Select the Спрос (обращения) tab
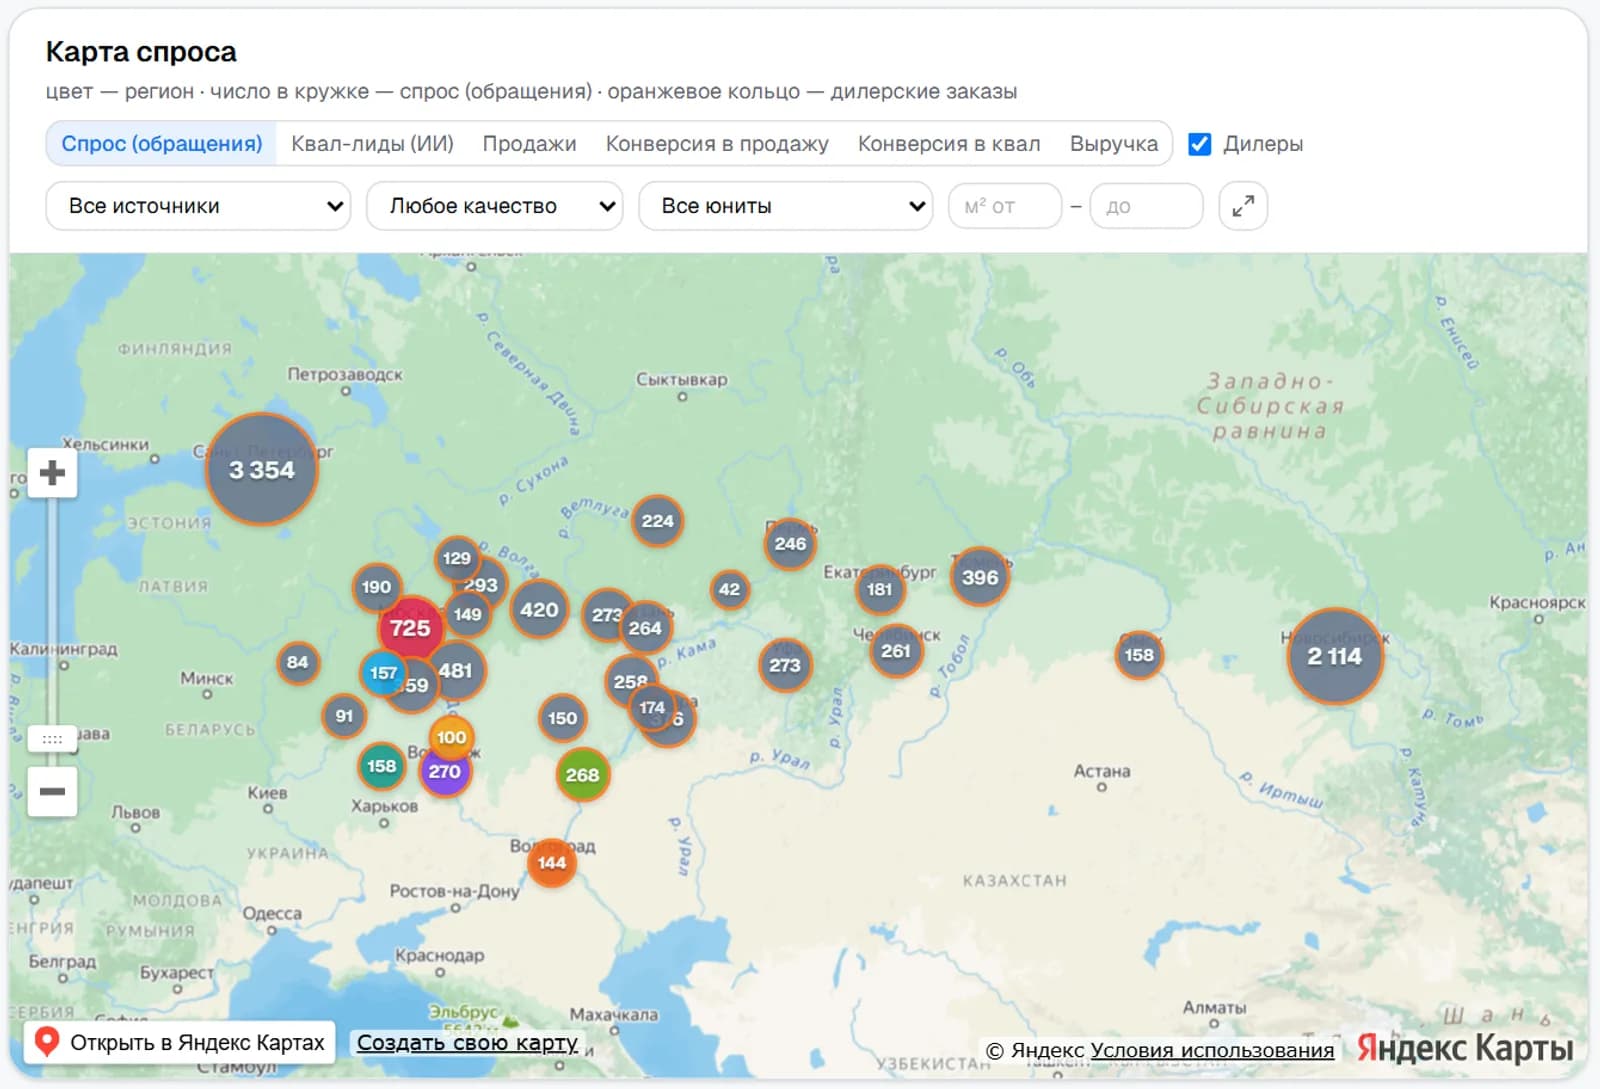The image size is (1600, 1089). pyautogui.click(x=162, y=144)
